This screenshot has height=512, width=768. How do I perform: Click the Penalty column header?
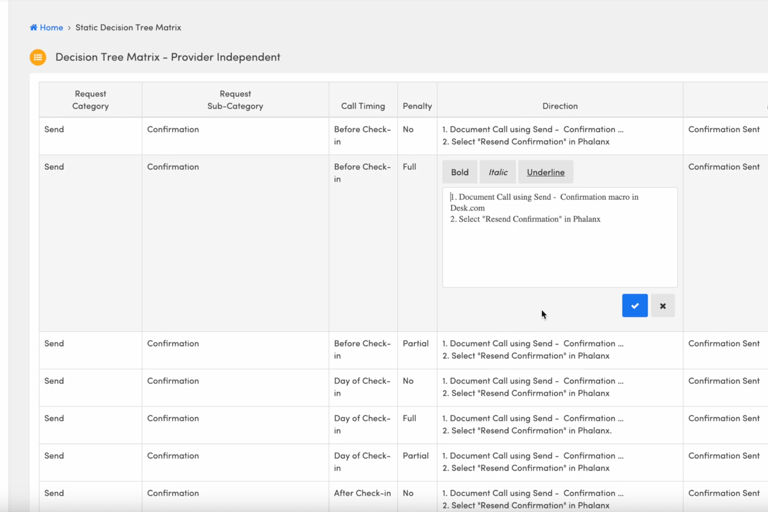(x=417, y=106)
